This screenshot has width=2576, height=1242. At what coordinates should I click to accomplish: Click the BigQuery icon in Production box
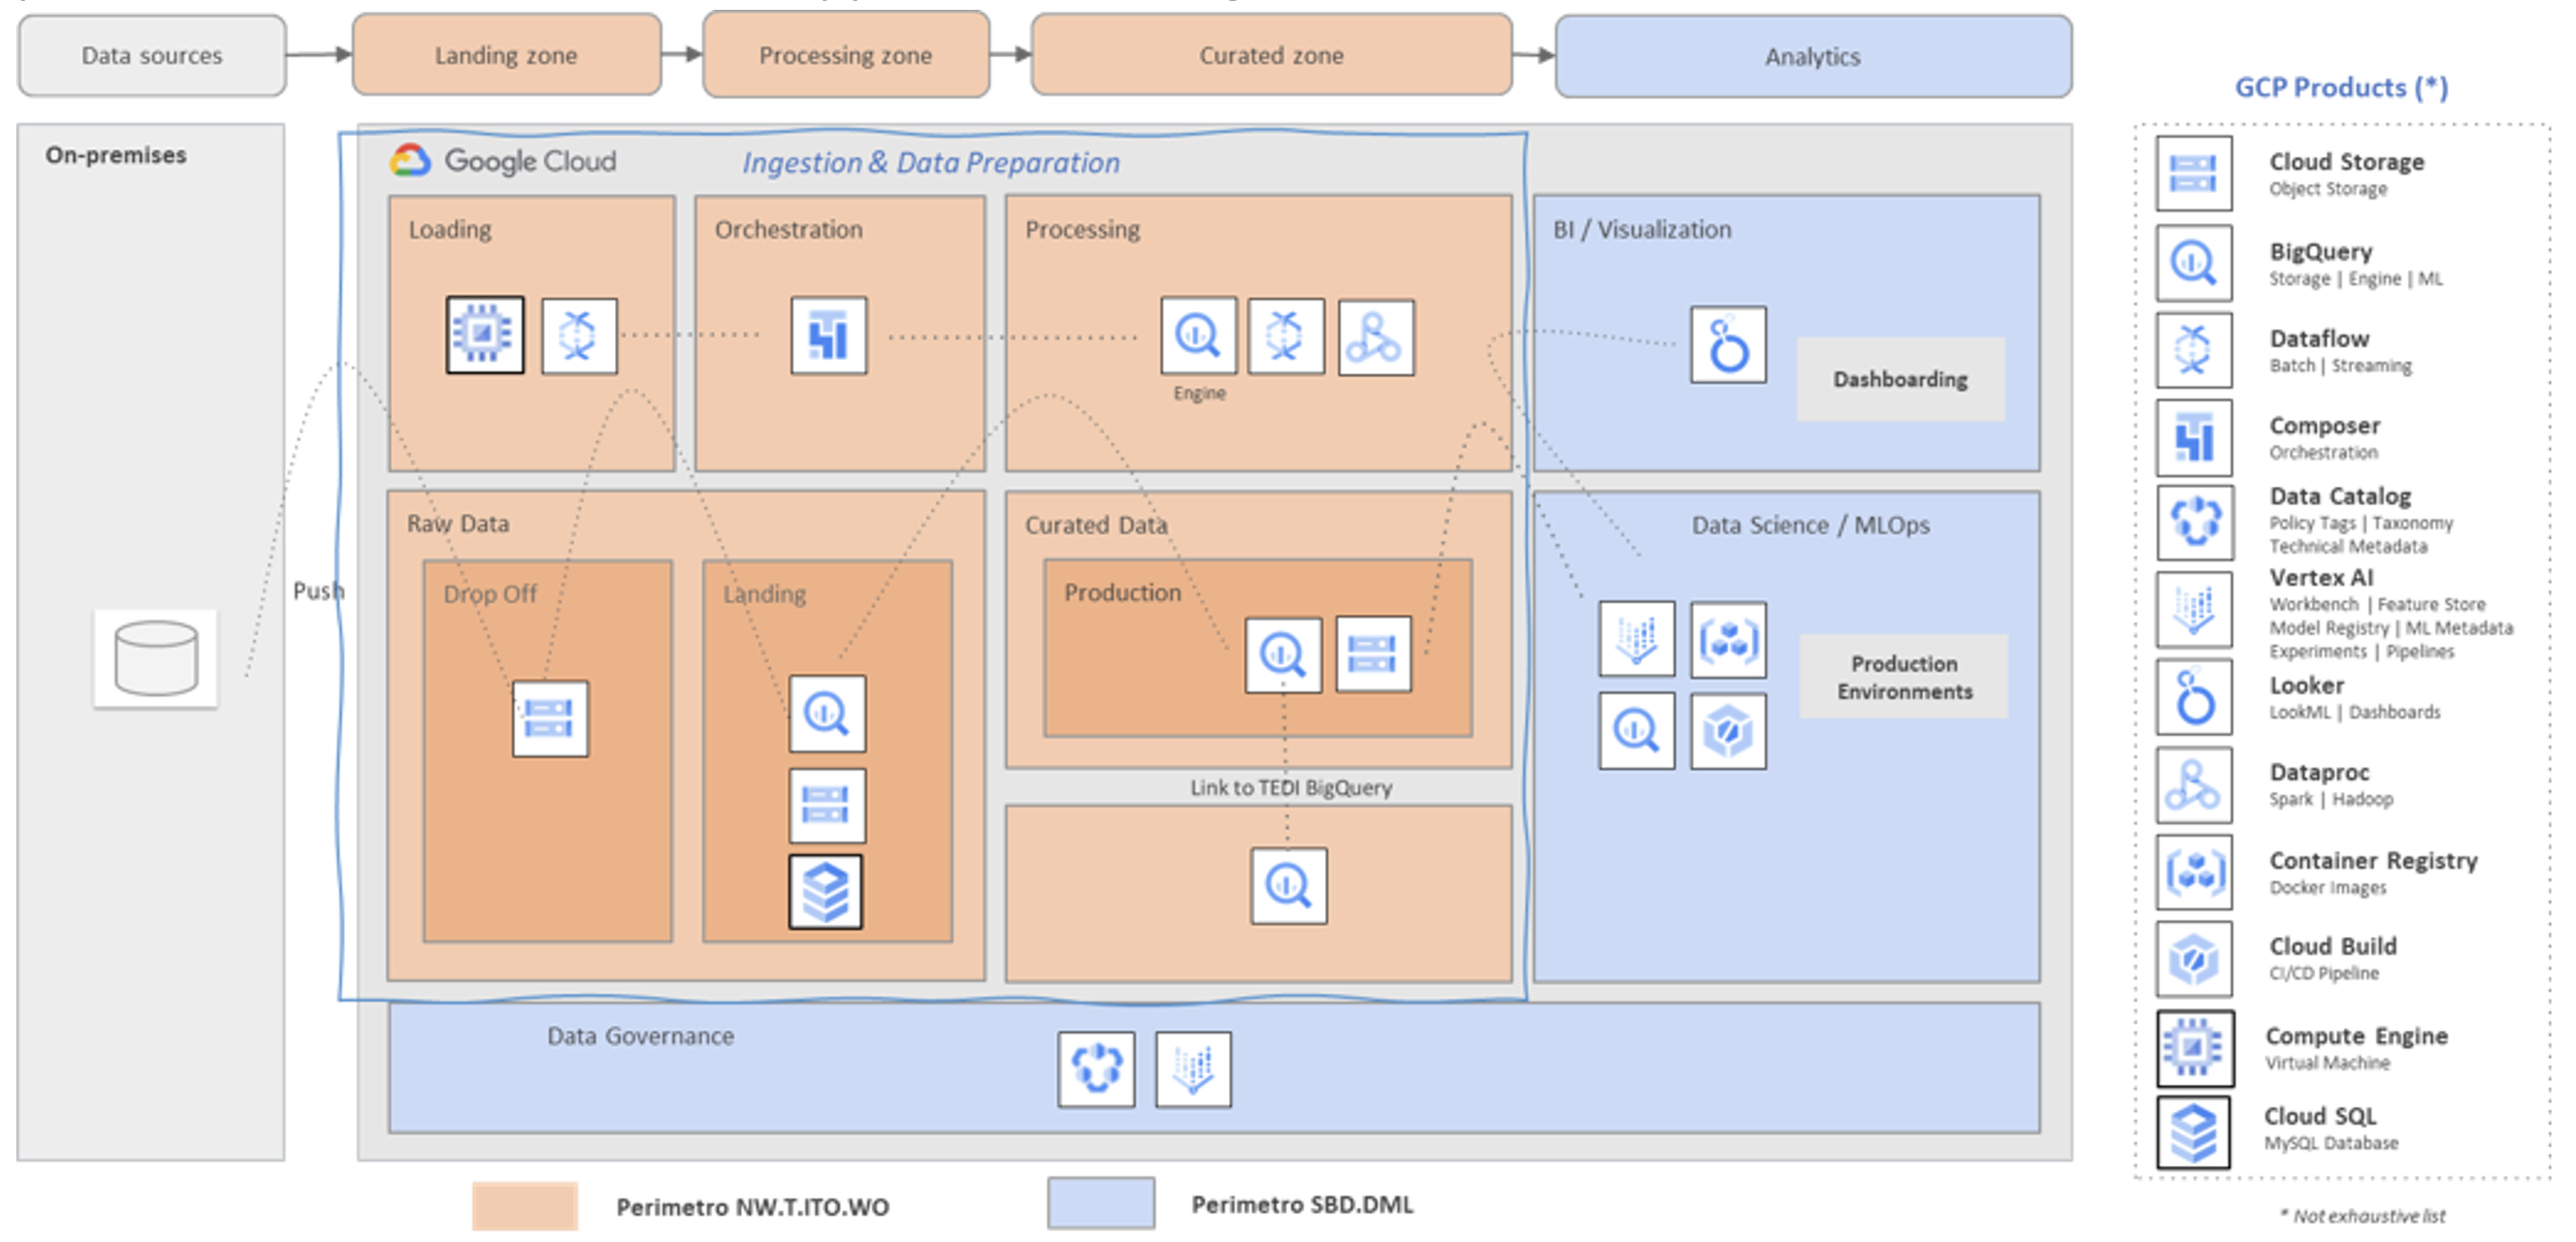(x=1283, y=655)
